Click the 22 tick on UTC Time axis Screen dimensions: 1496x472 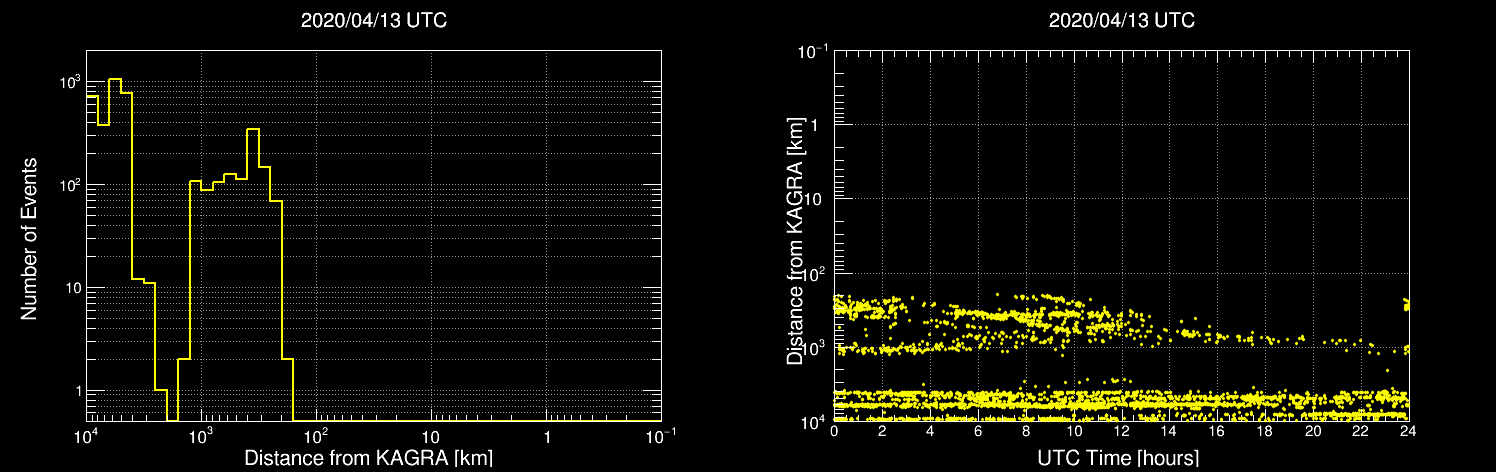tap(1361, 431)
